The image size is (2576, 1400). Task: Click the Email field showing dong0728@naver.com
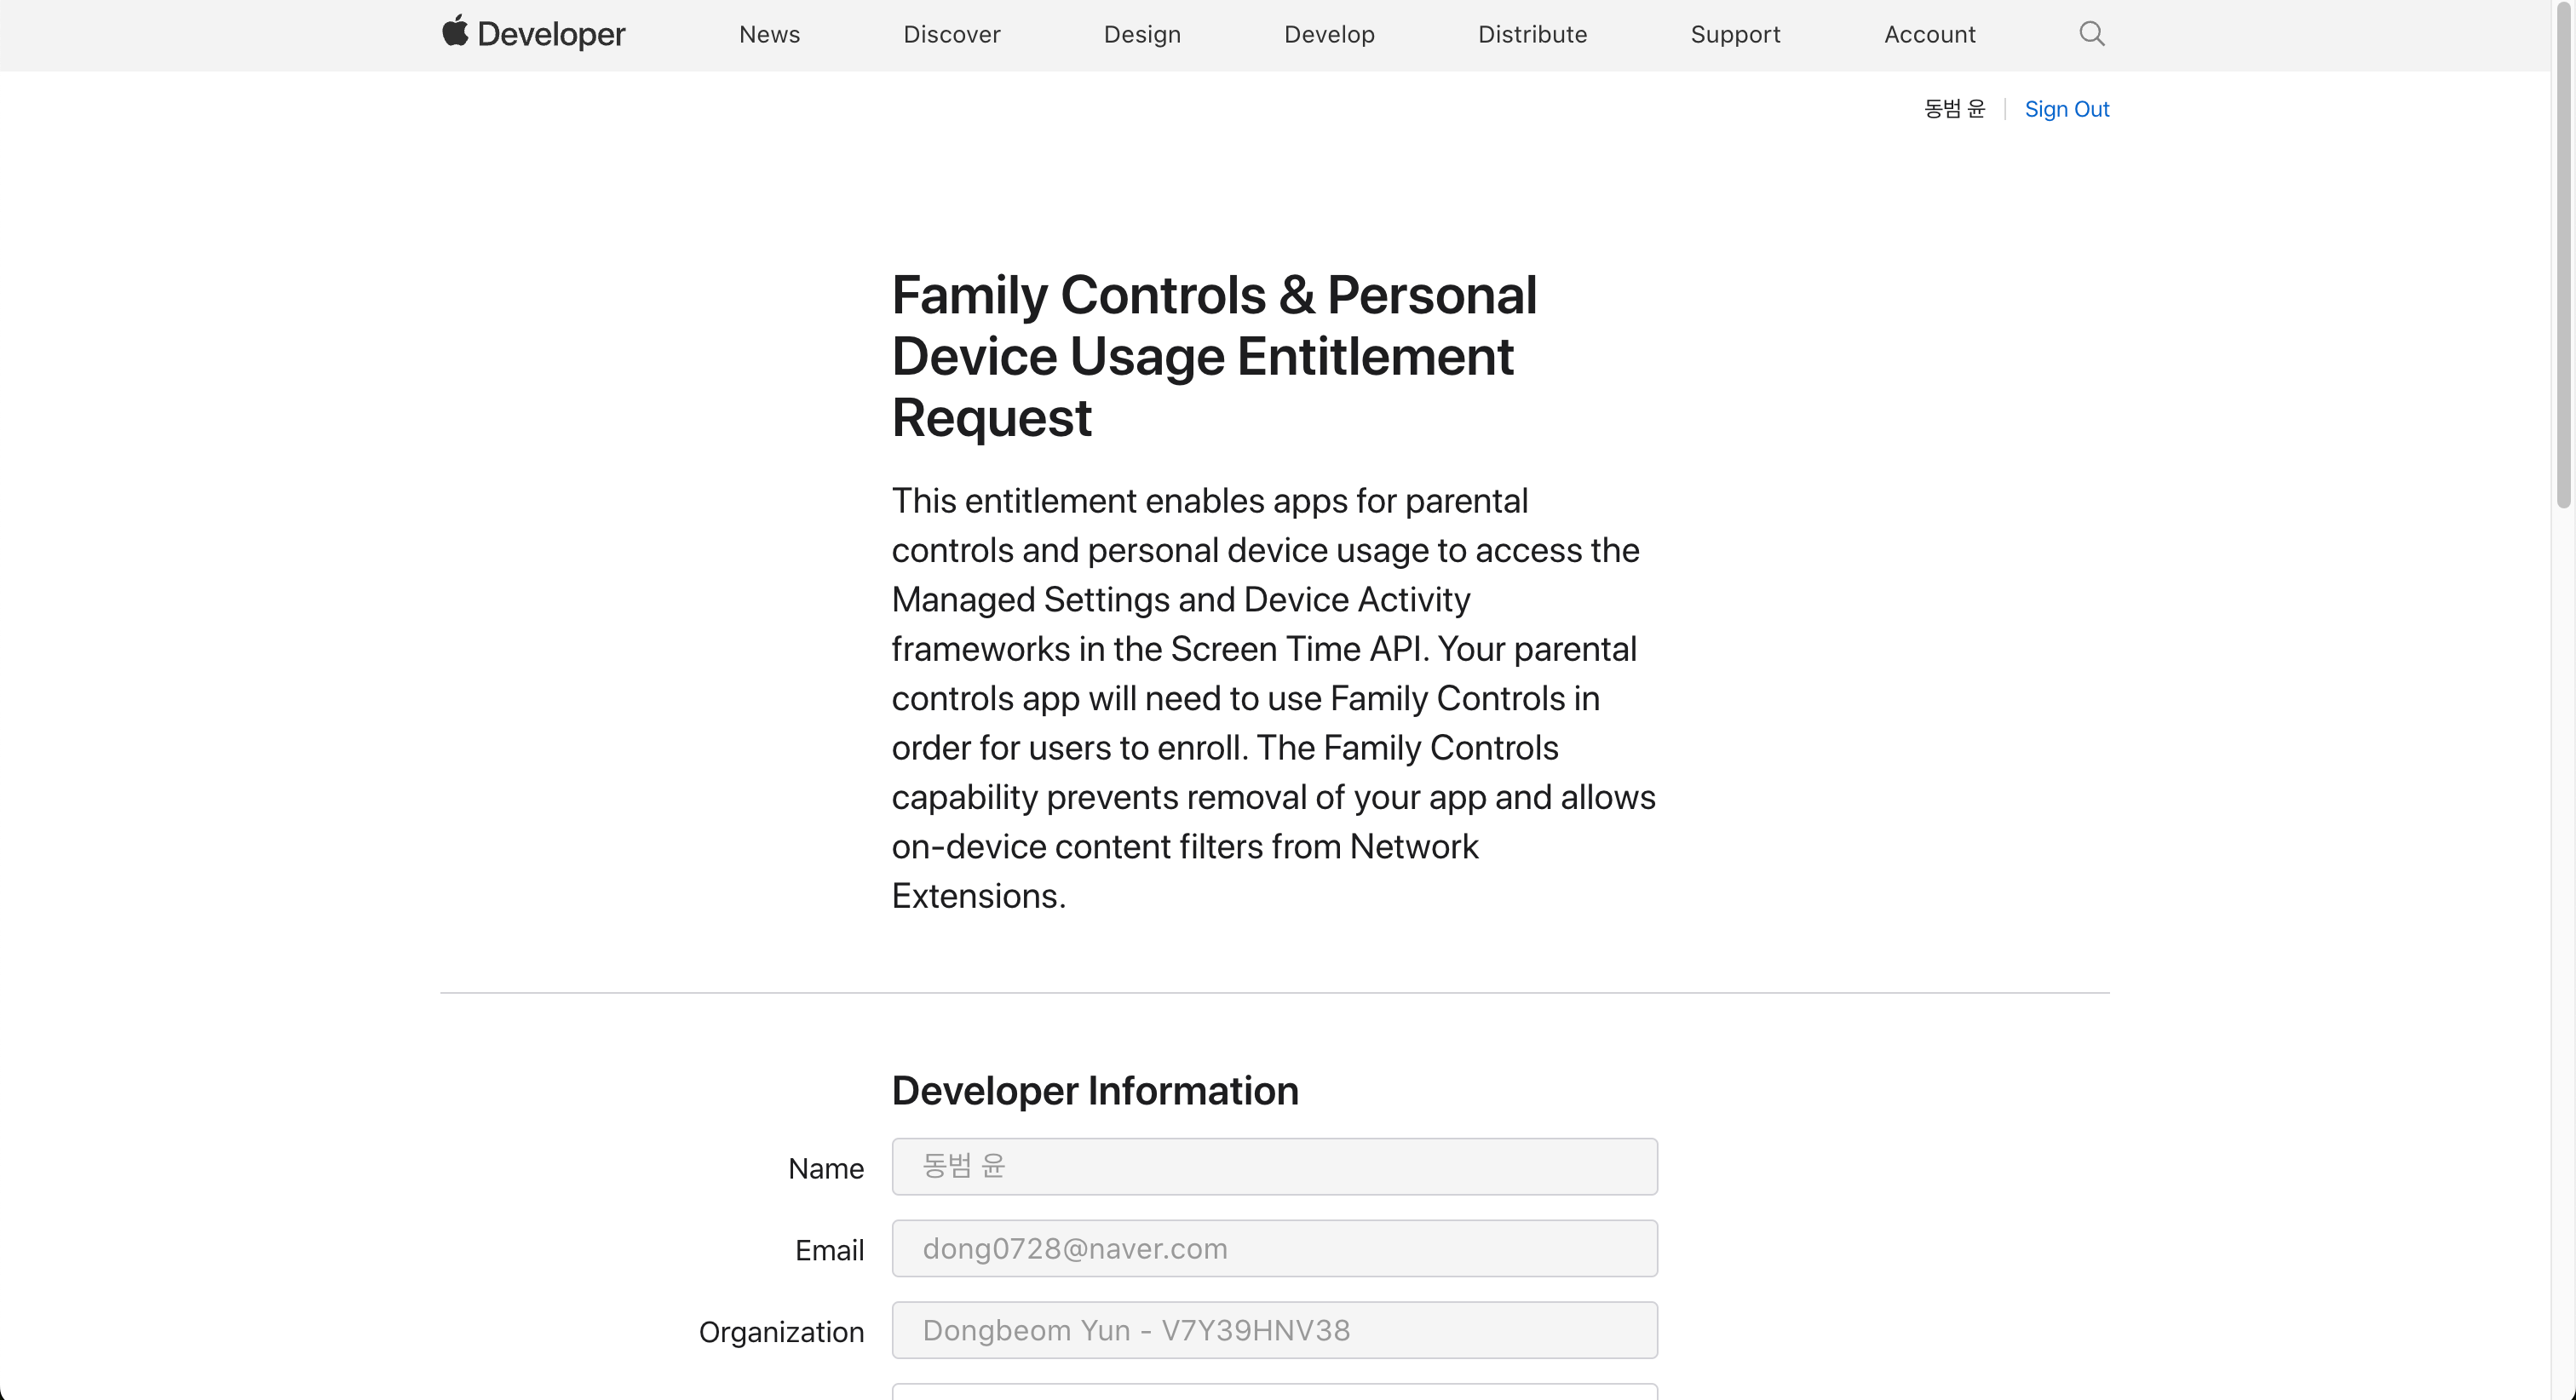1274,1248
